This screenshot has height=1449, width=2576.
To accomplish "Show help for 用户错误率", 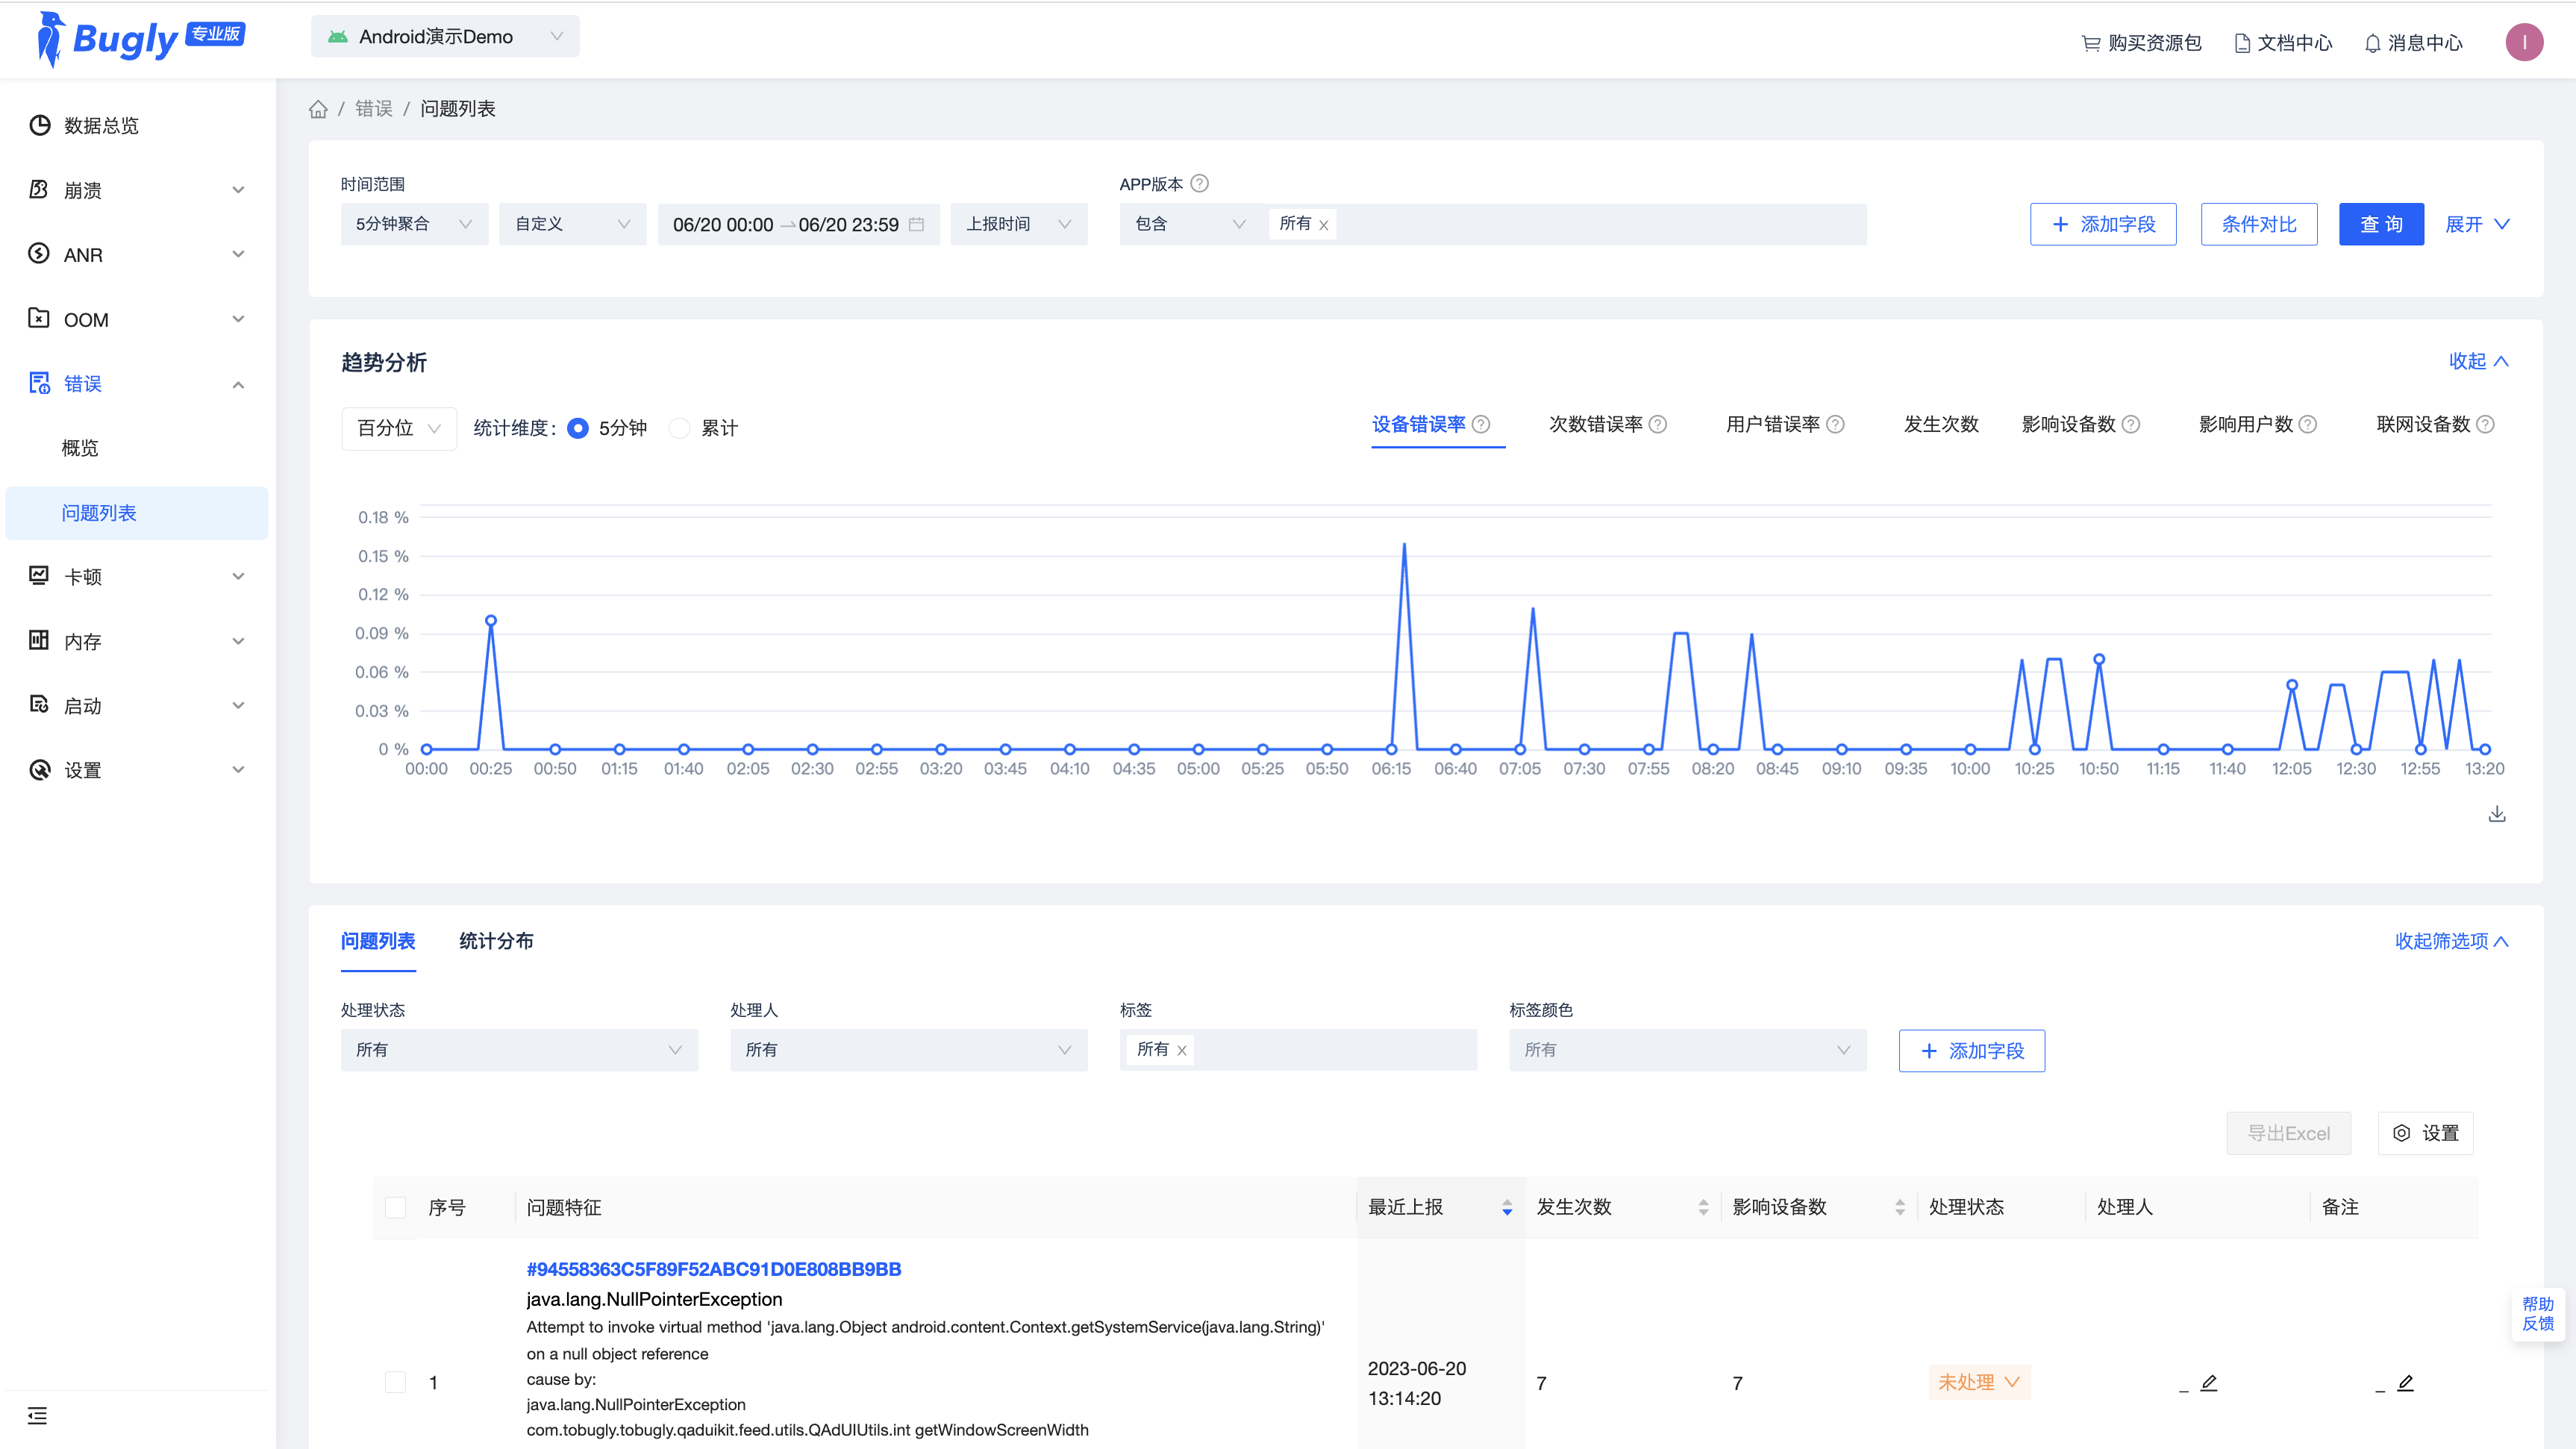I will point(1835,424).
